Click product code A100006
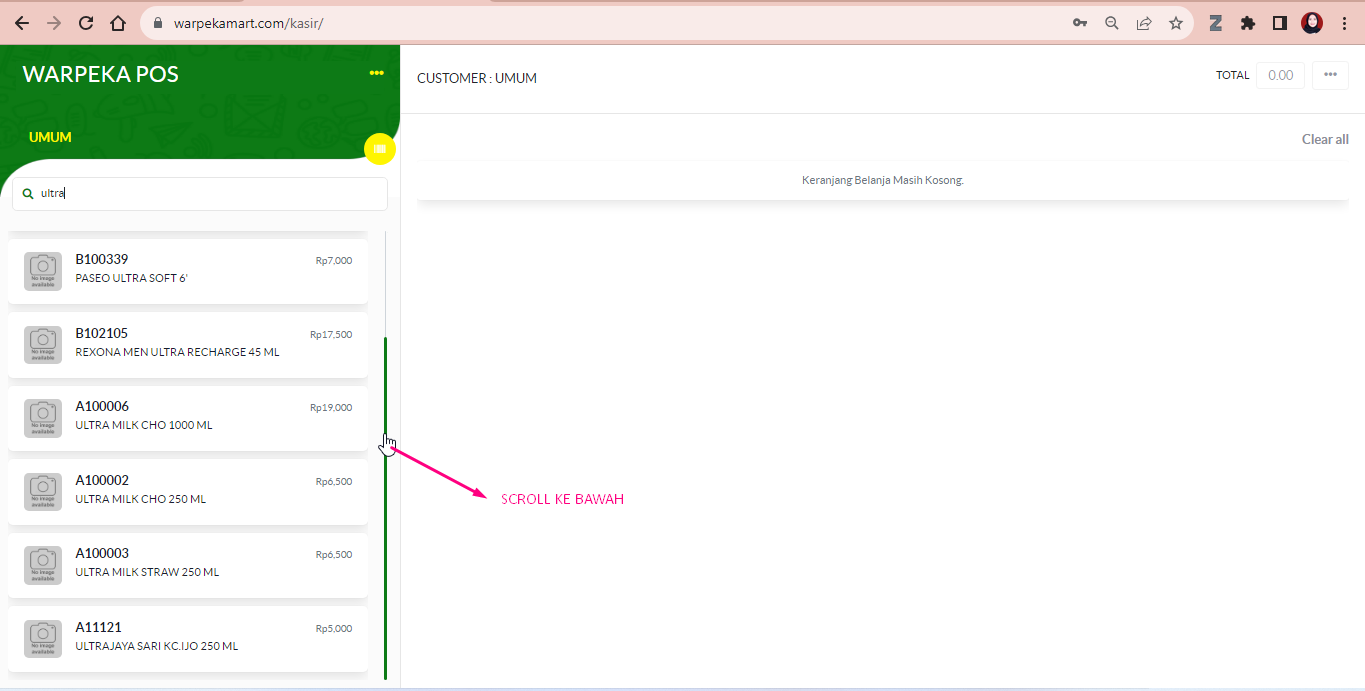 coord(102,406)
